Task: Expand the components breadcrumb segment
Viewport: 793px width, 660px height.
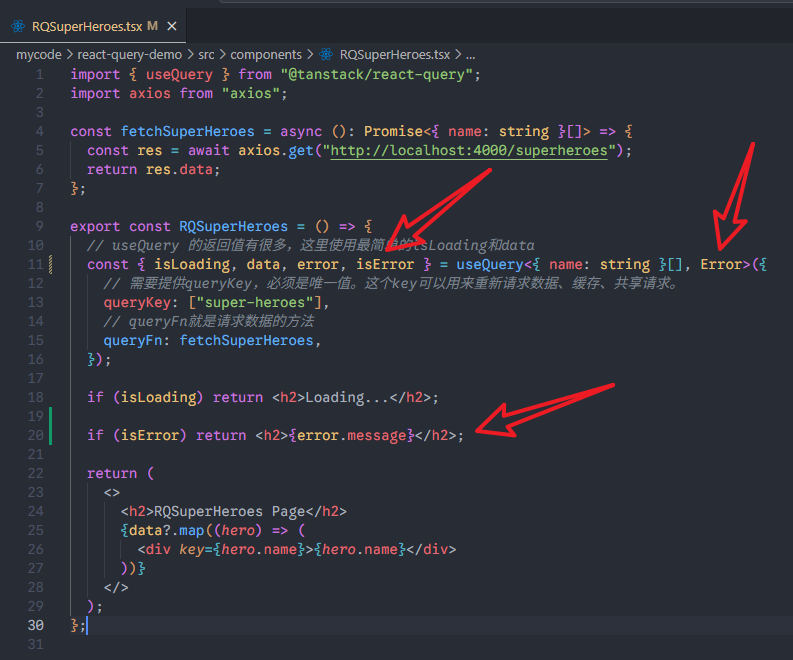Action: click(x=266, y=54)
